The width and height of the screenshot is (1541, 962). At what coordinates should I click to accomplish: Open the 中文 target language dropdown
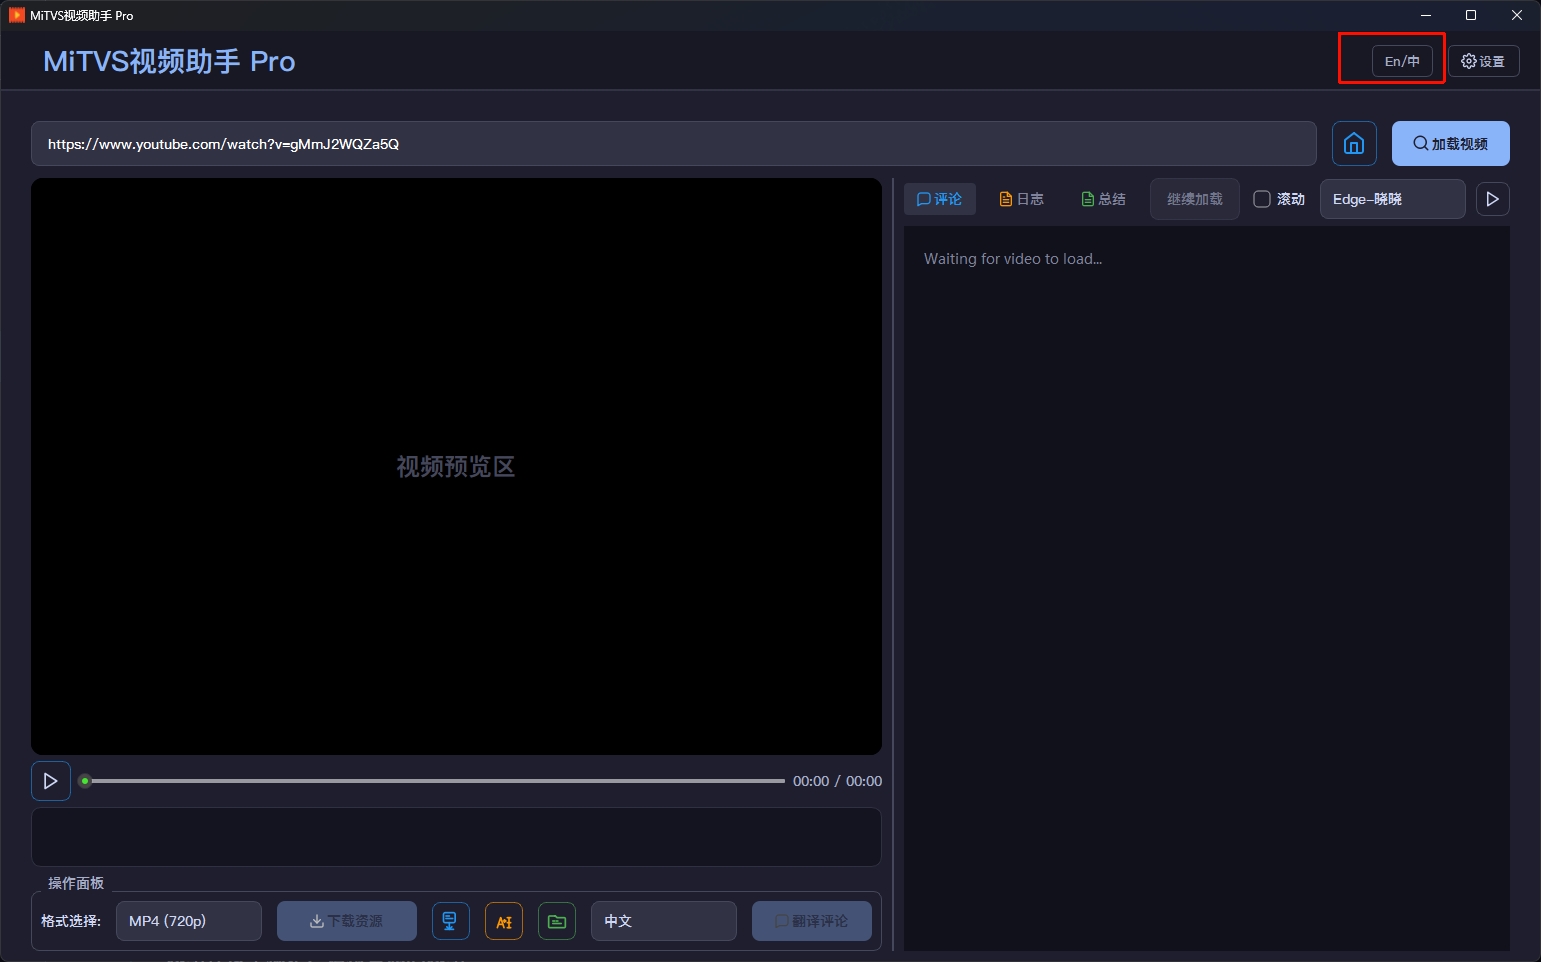[662, 920]
